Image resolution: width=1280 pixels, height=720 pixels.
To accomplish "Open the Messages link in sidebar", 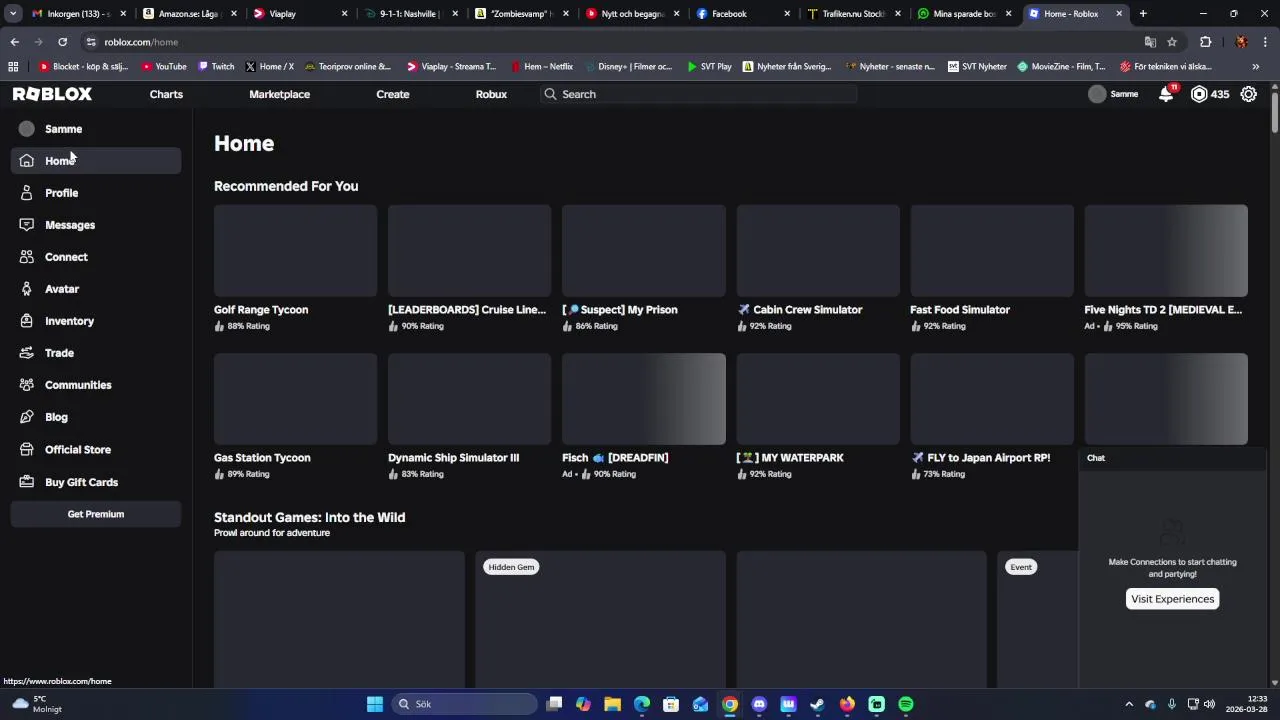I will coord(70,225).
